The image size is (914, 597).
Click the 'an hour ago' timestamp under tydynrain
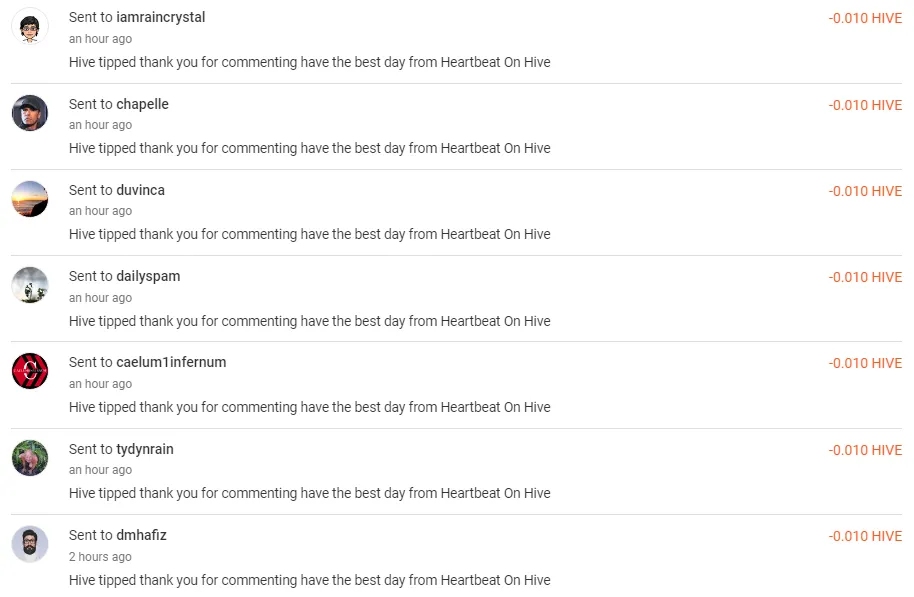(100, 470)
